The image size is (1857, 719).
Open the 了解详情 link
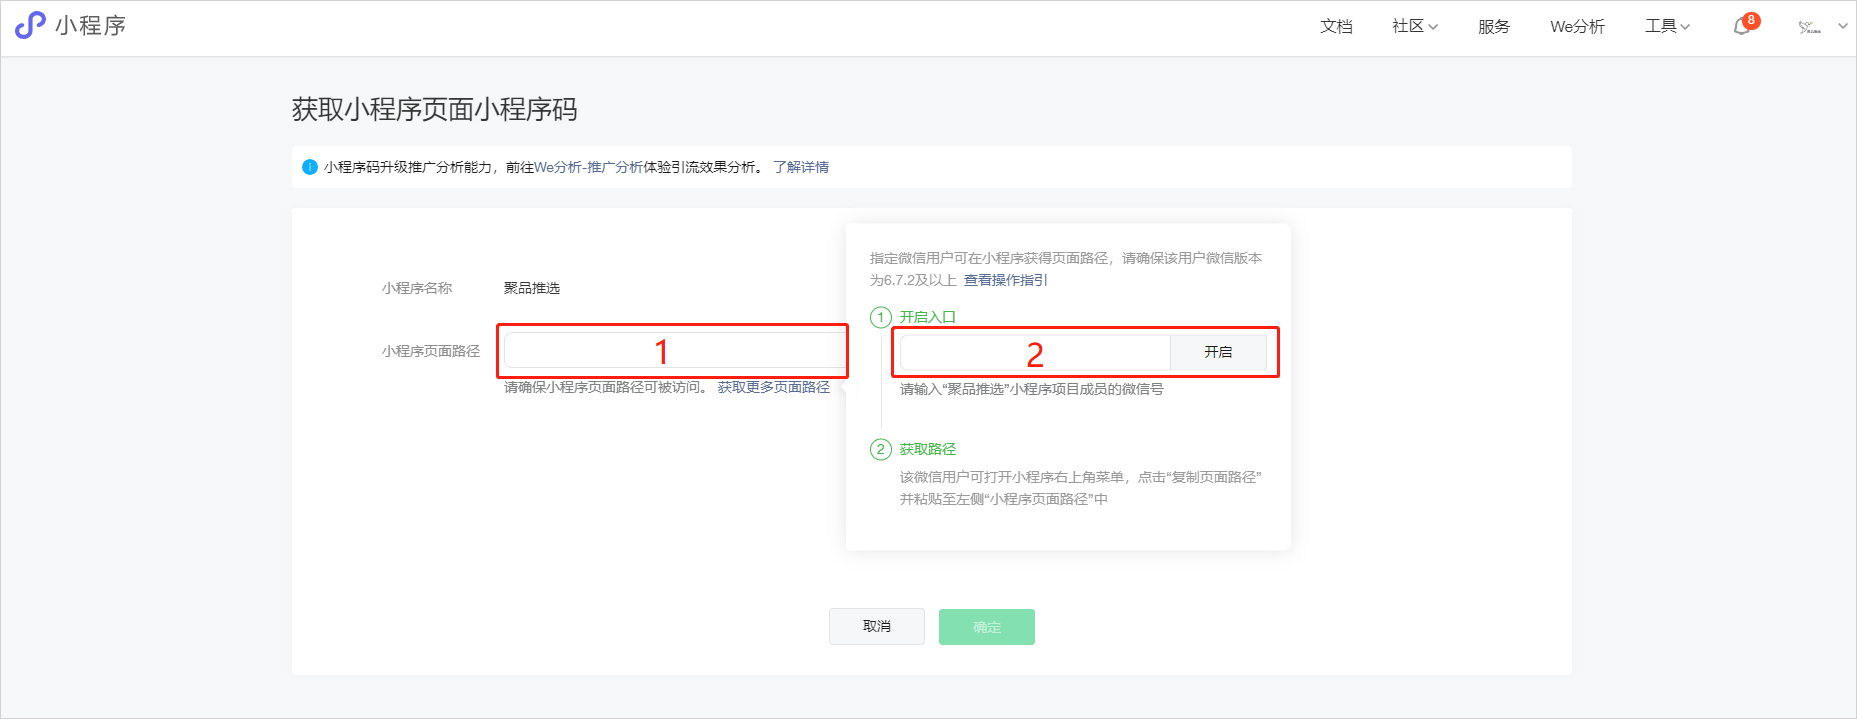click(801, 167)
